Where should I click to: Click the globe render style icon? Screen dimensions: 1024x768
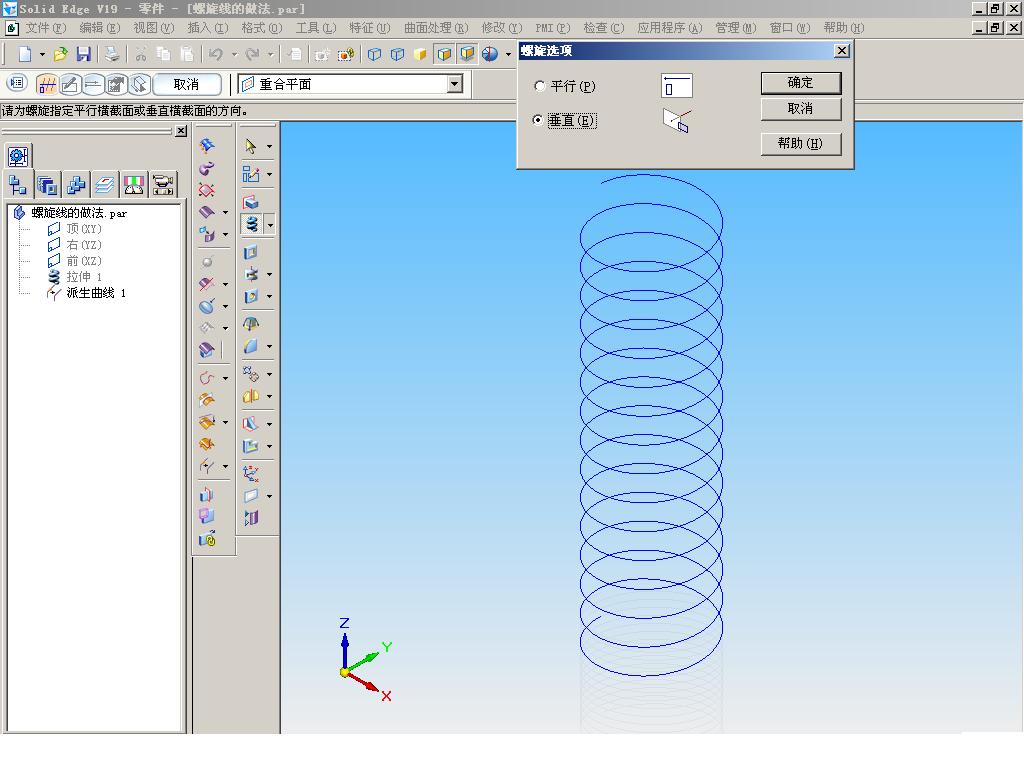point(490,54)
